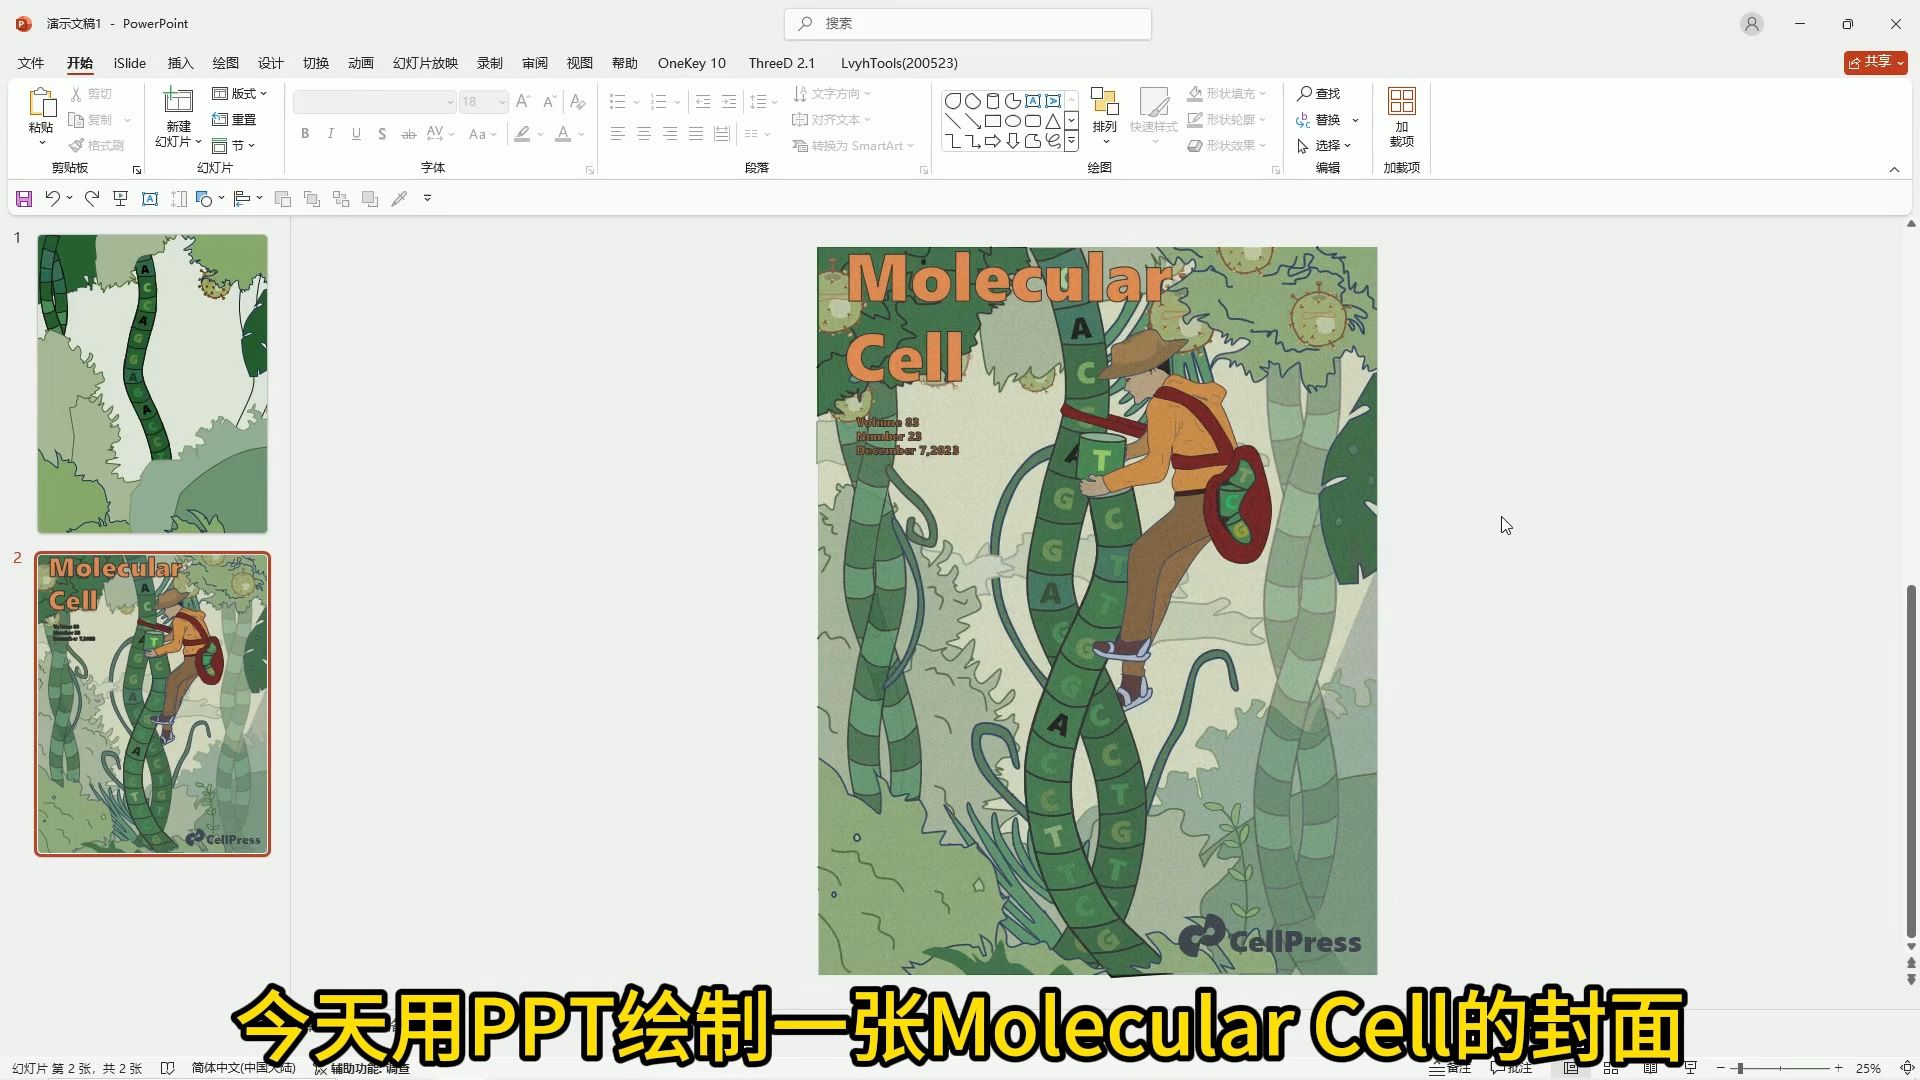Select slide 1 thumbnail
The image size is (1920, 1080).
tap(152, 384)
